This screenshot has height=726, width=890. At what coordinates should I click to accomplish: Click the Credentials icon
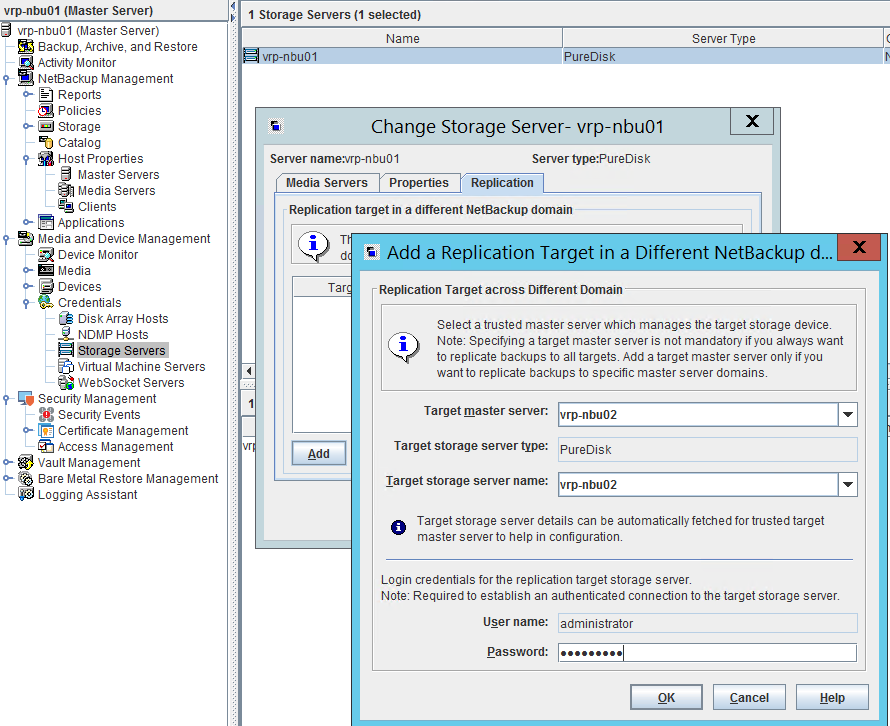click(x=46, y=303)
